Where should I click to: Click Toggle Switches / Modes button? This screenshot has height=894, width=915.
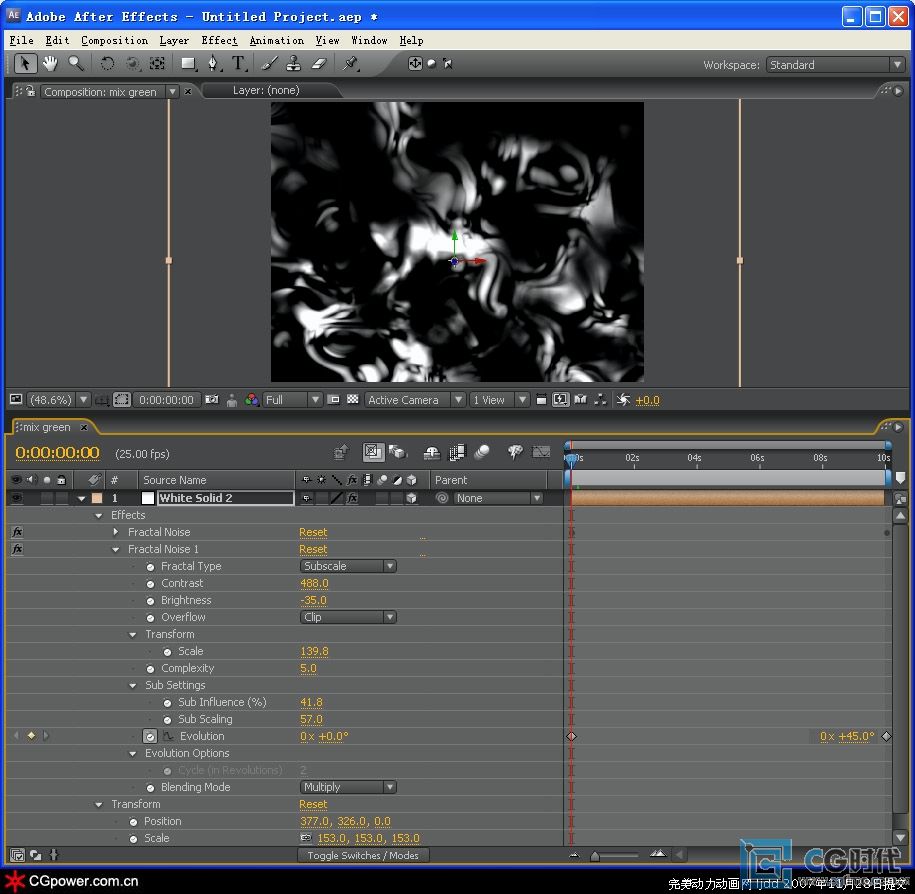click(x=363, y=855)
